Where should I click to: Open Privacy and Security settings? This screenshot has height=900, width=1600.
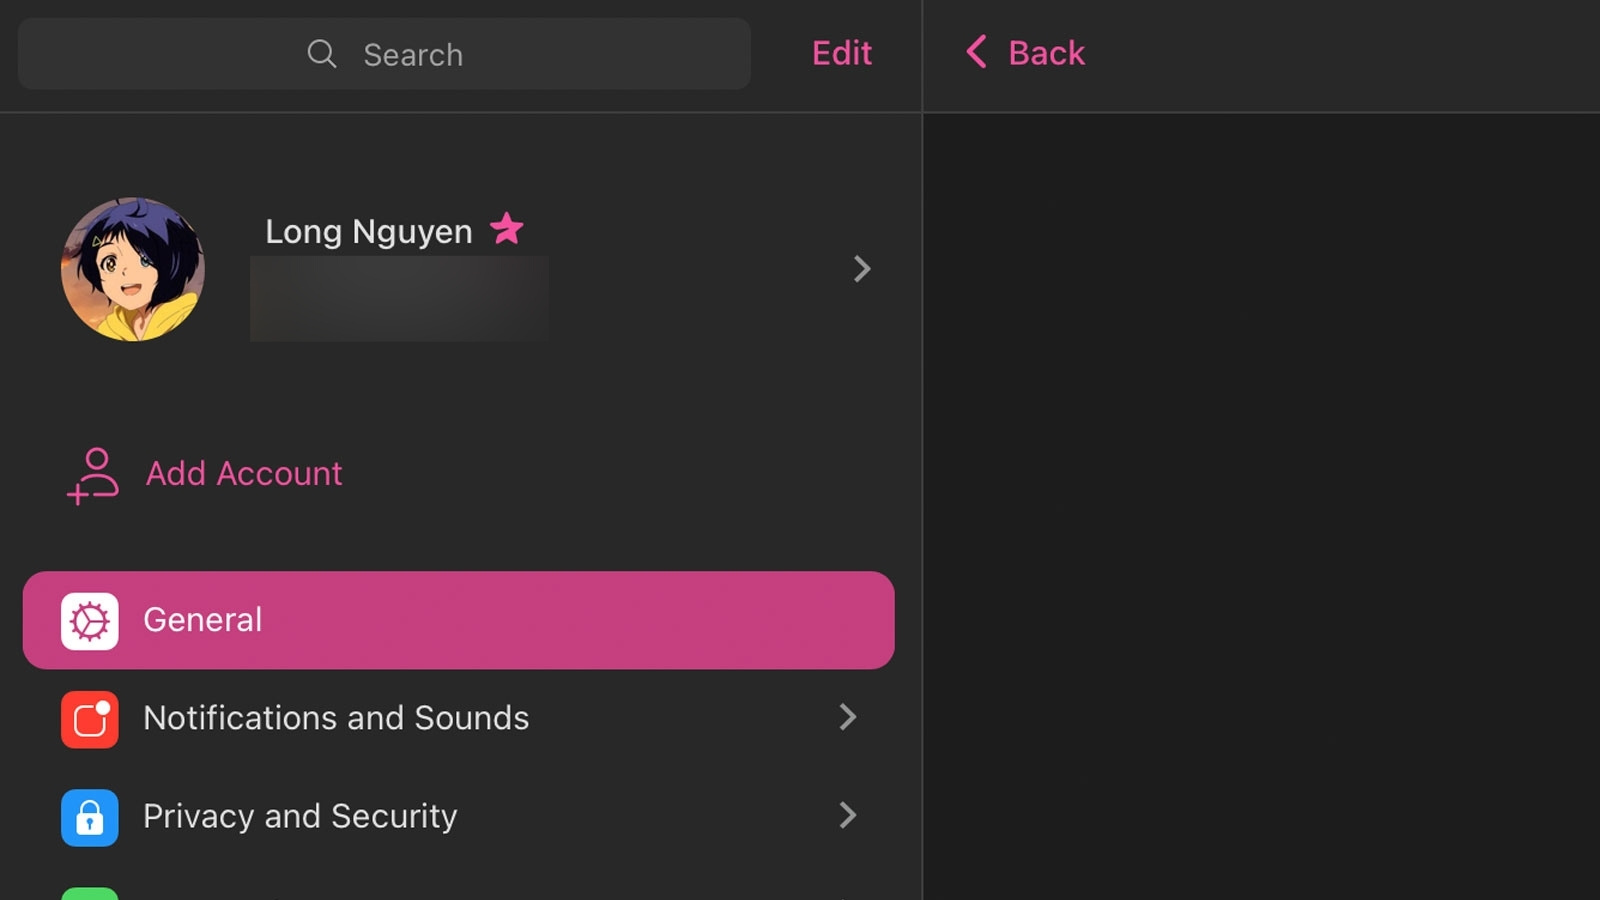(458, 816)
